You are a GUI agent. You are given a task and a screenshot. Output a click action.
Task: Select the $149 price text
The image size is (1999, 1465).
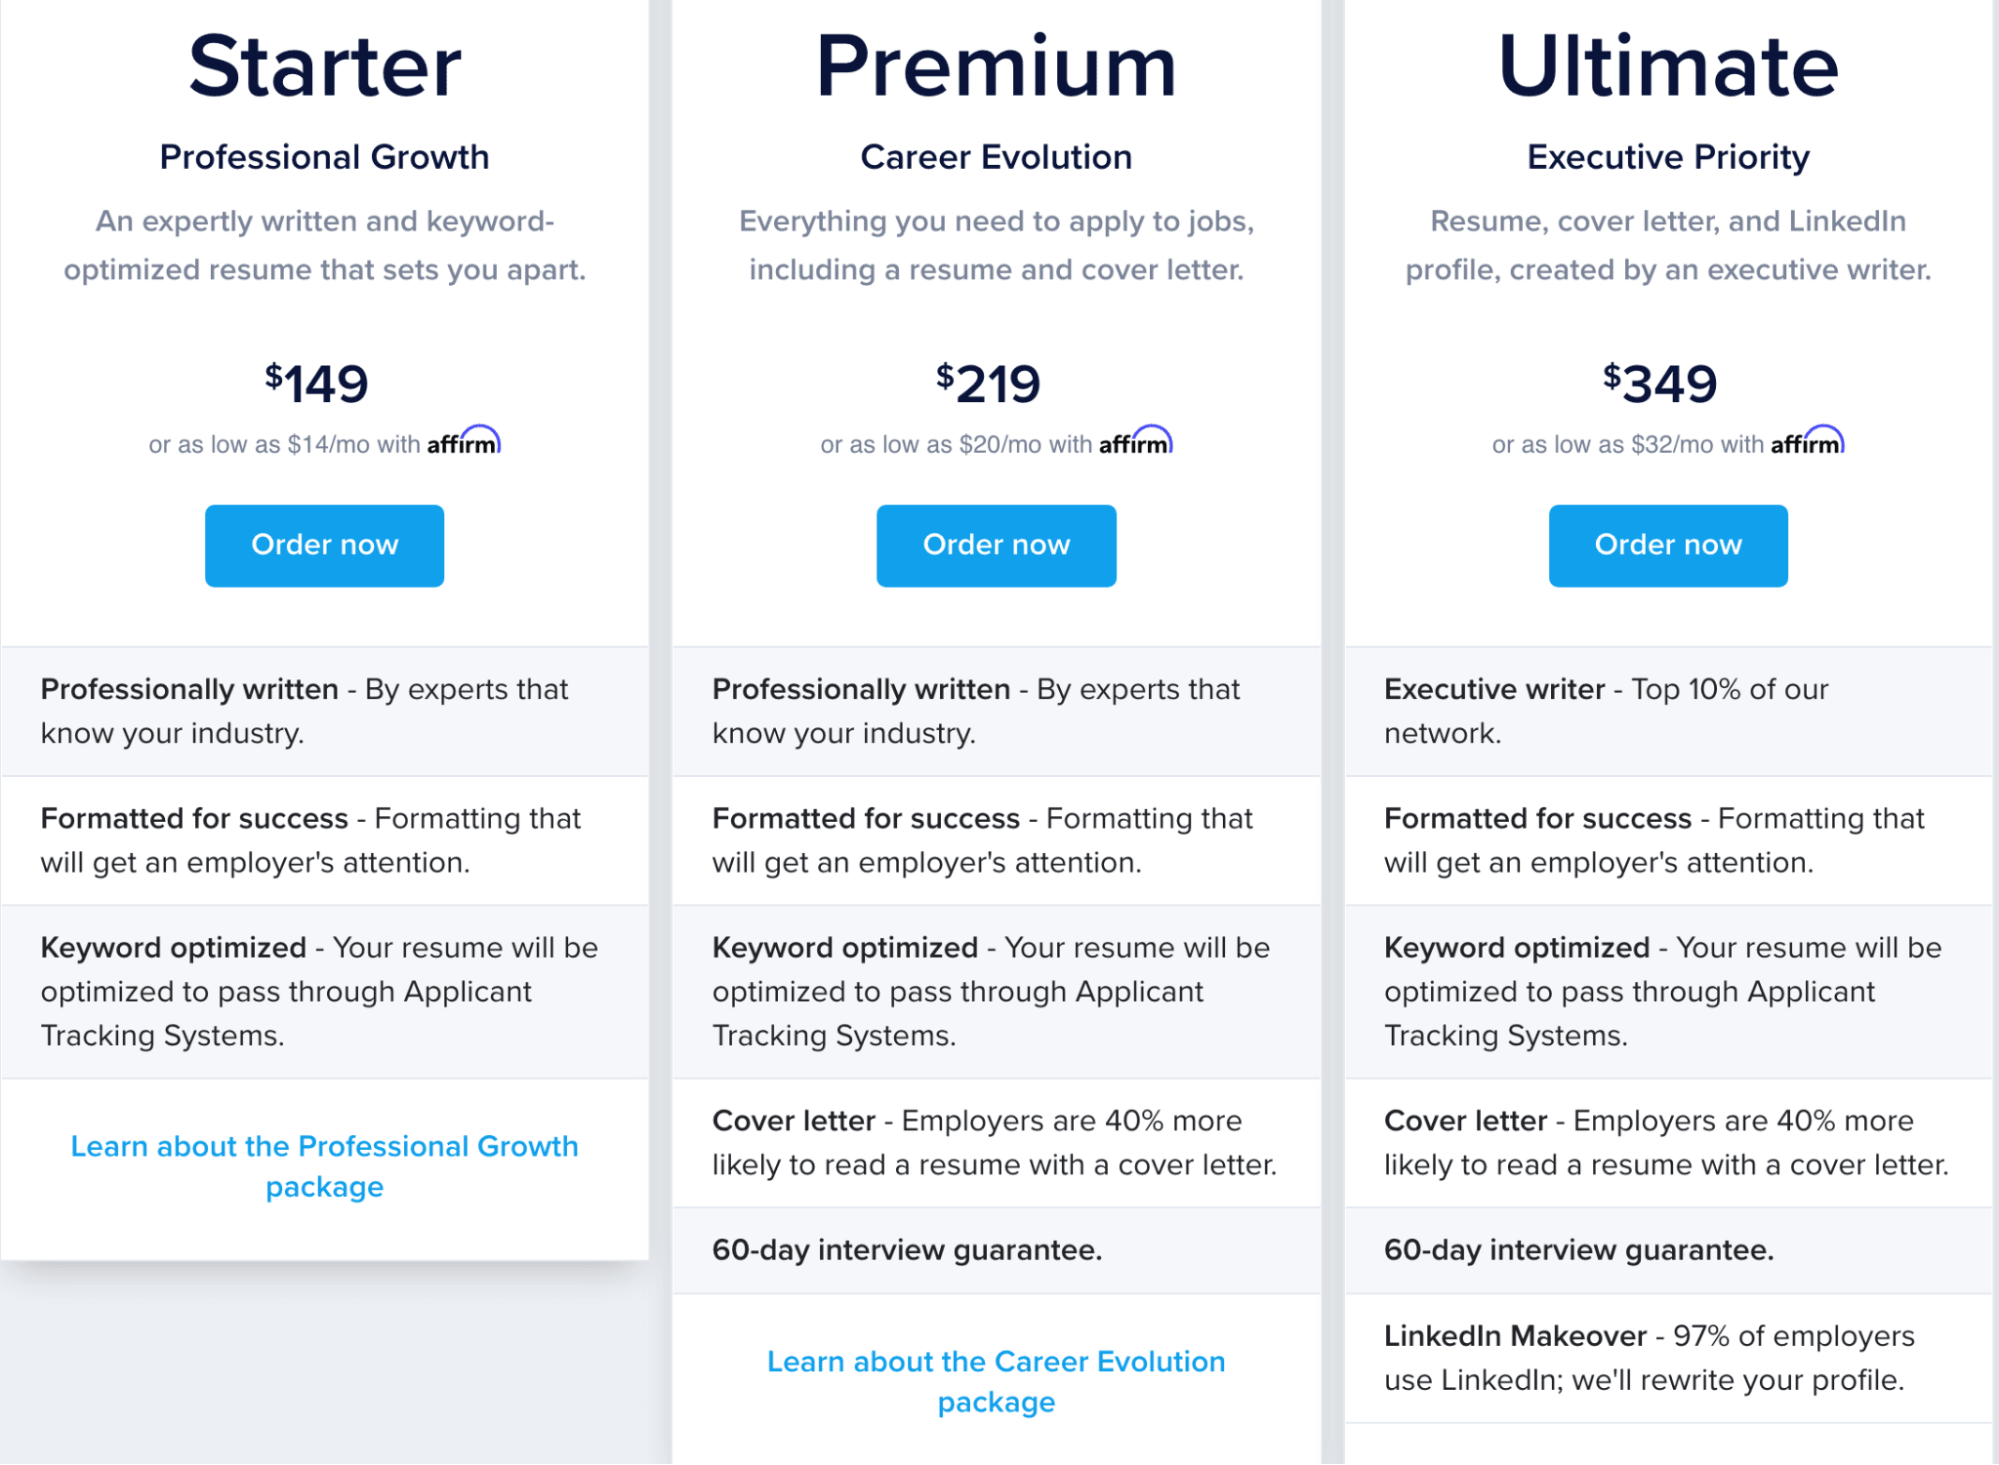[x=317, y=383]
